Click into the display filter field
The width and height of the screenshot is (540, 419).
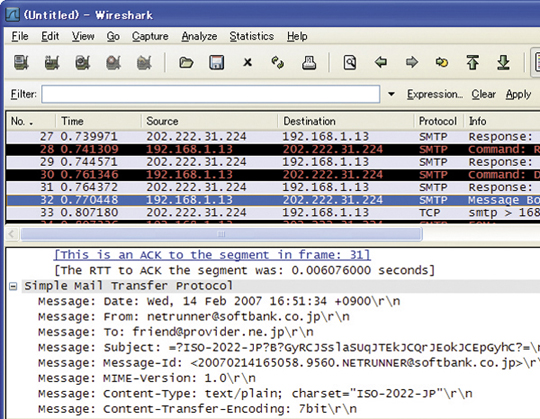210,94
